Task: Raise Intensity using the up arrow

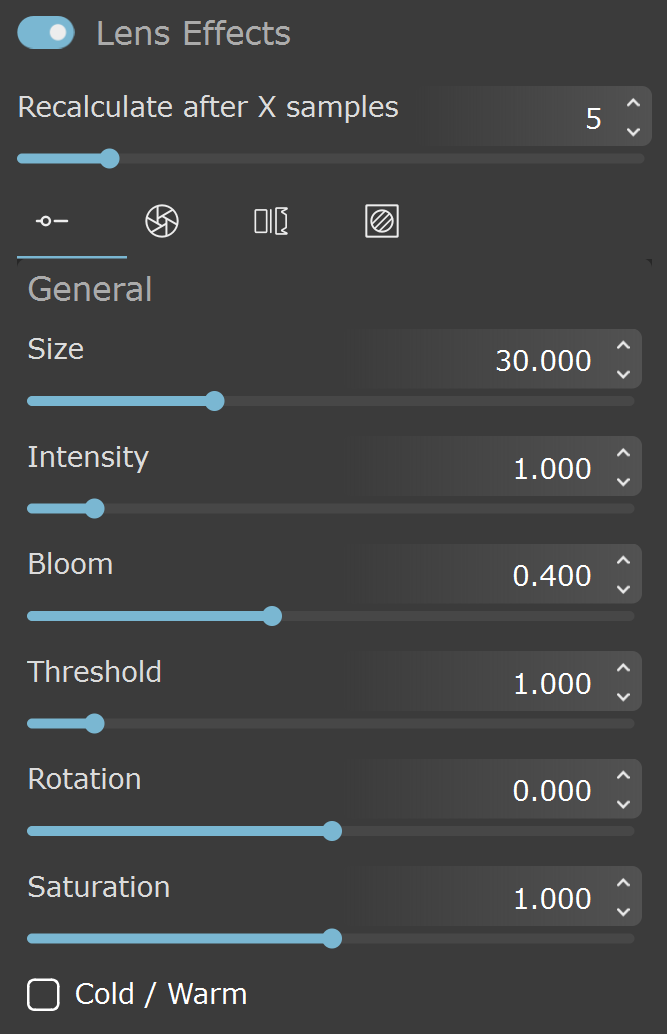Action: (x=623, y=452)
